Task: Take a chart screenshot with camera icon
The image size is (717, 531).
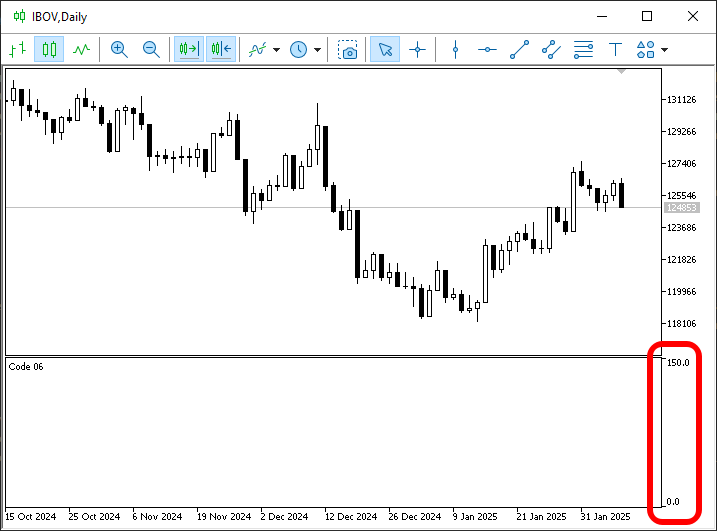Action: (x=348, y=49)
